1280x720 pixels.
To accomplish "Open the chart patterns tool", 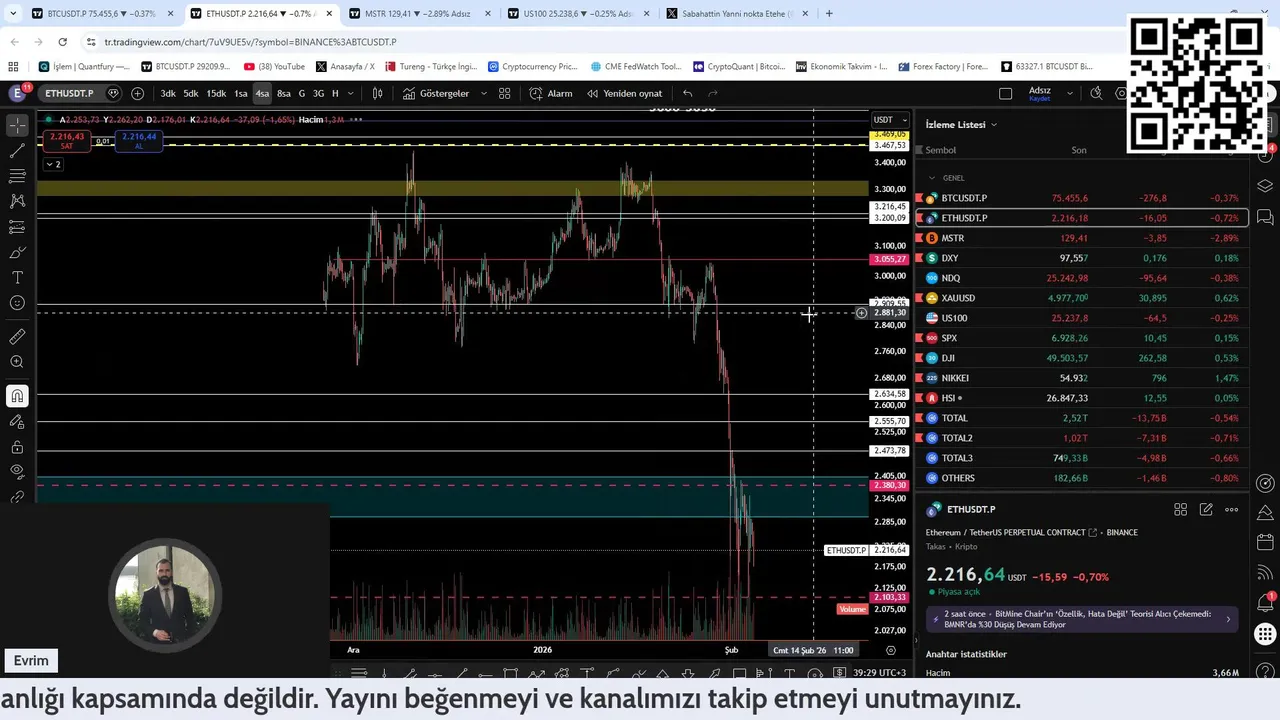I will pos(17,201).
